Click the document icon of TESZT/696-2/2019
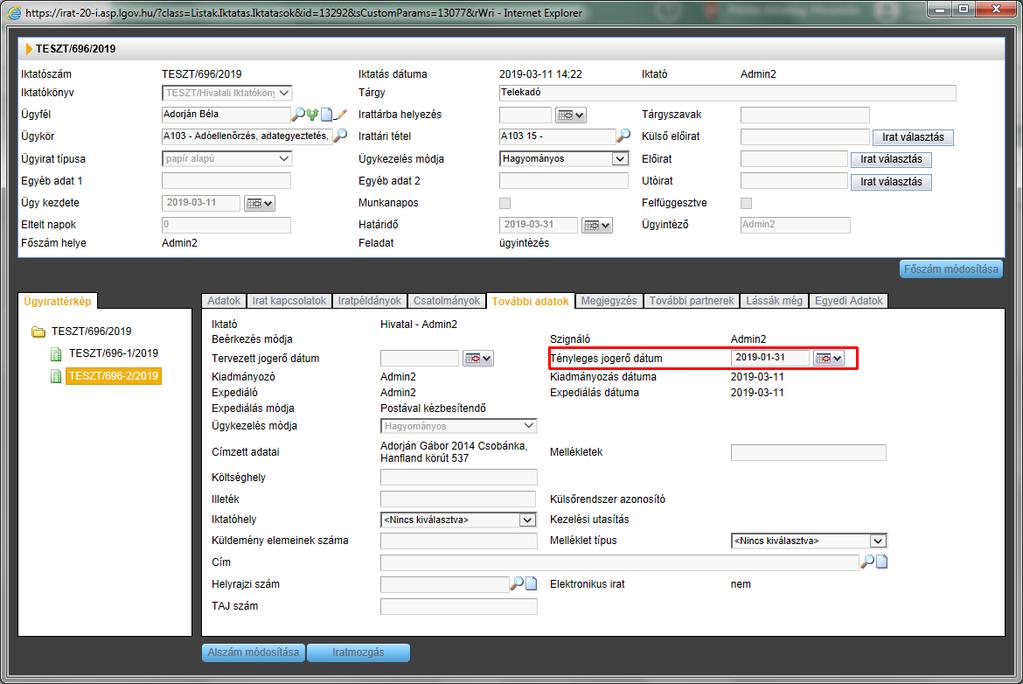Viewport: 1023px width, 684px height. click(56, 377)
